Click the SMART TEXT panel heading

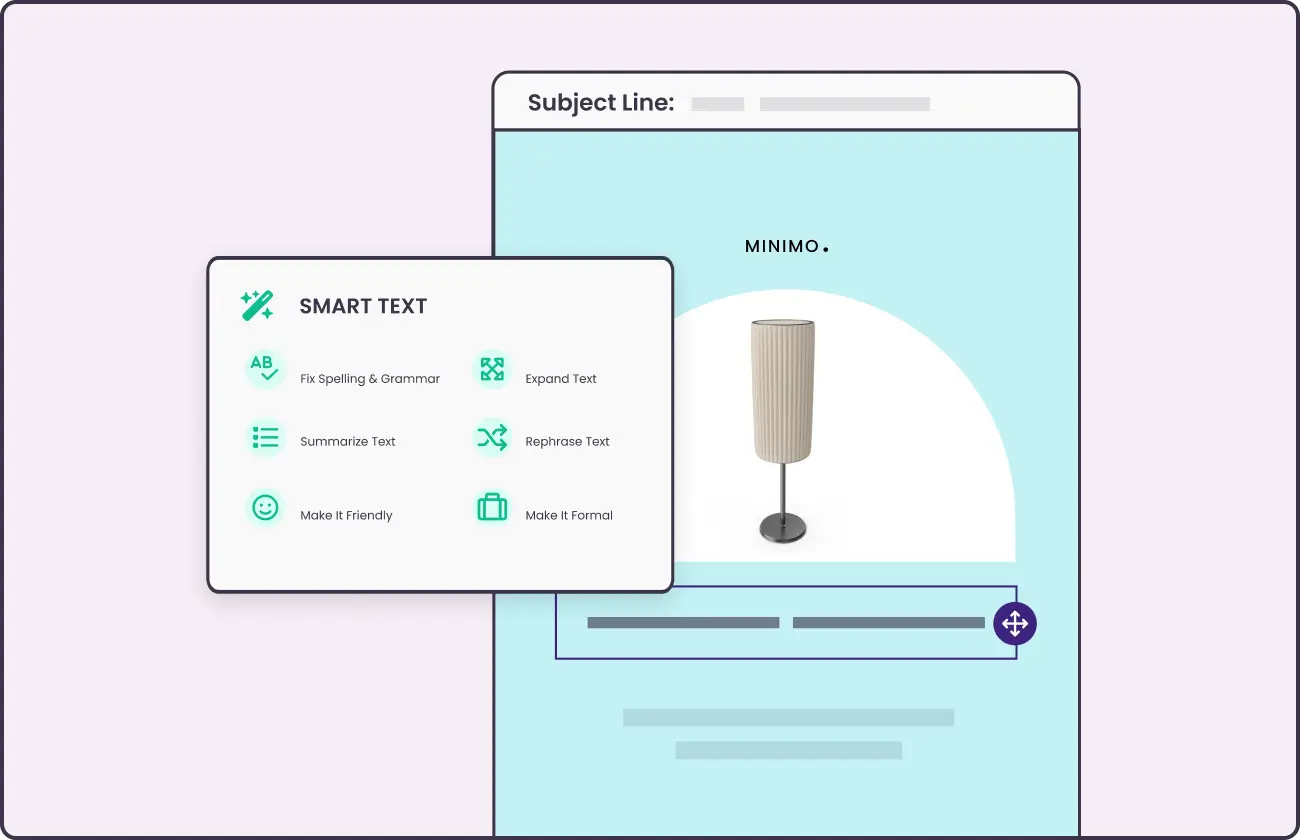[x=363, y=307]
